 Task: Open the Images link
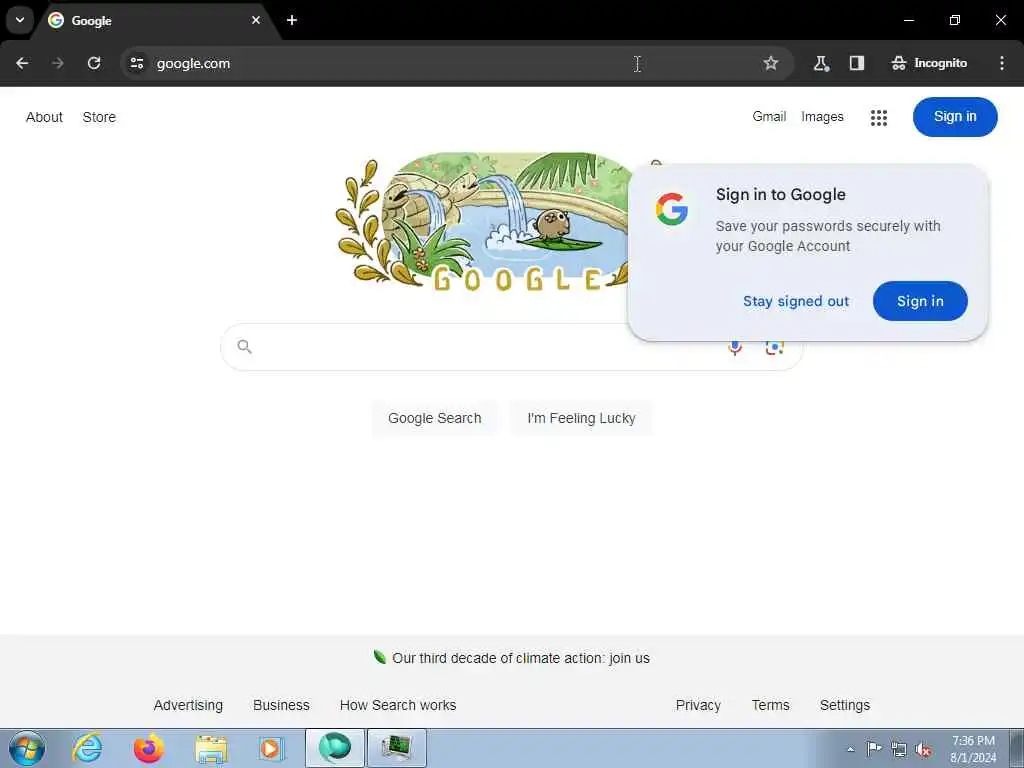point(822,116)
